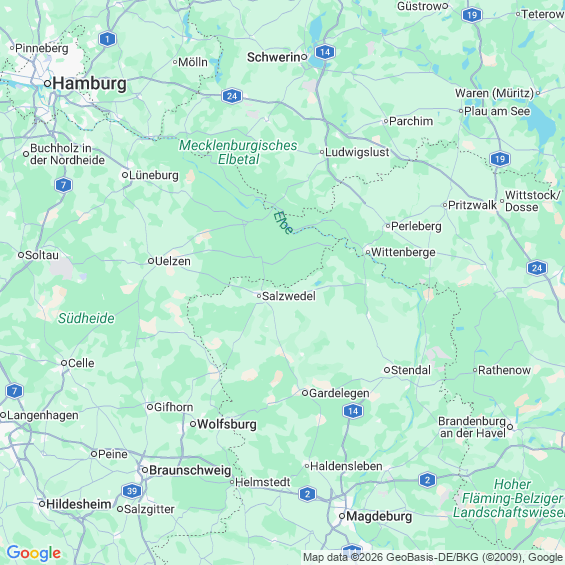Click the A2 shield east of Magdeburg
This screenshot has width=565, height=565.
pos(427,480)
